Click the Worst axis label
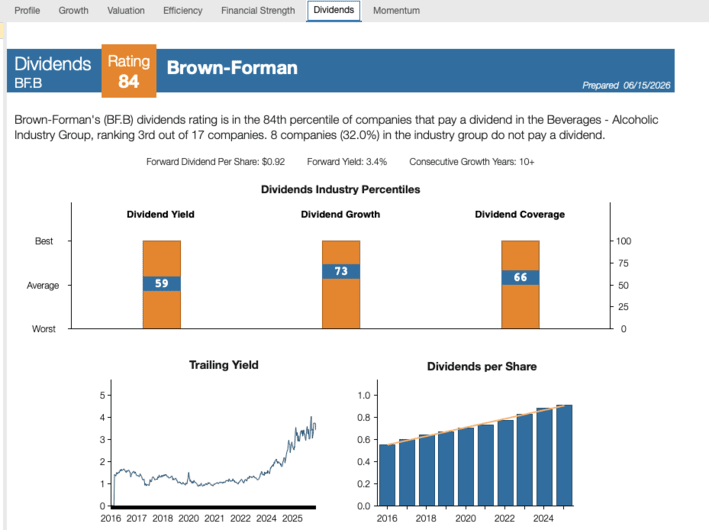 [x=43, y=329]
